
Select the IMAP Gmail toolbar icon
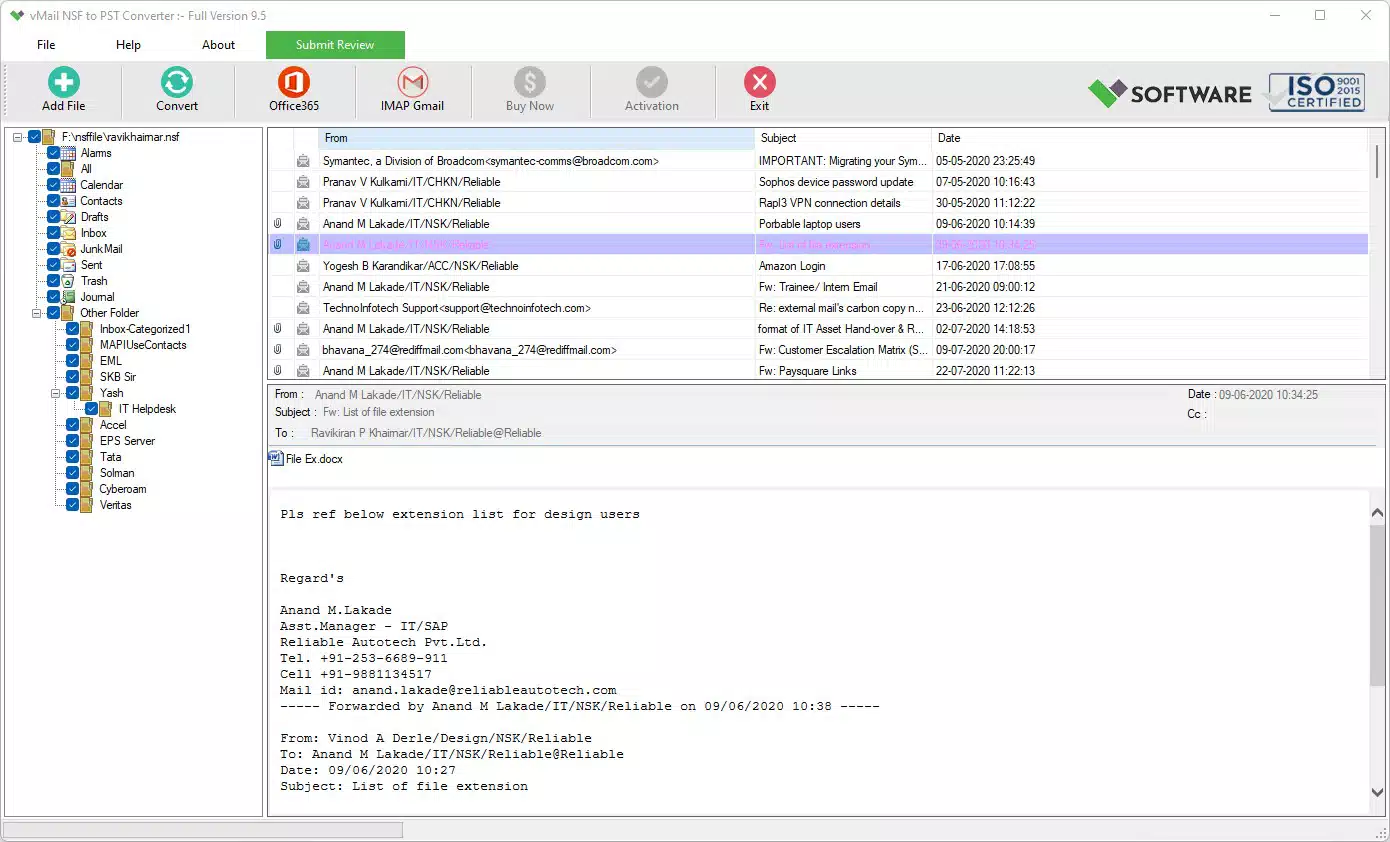pos(412,82)
